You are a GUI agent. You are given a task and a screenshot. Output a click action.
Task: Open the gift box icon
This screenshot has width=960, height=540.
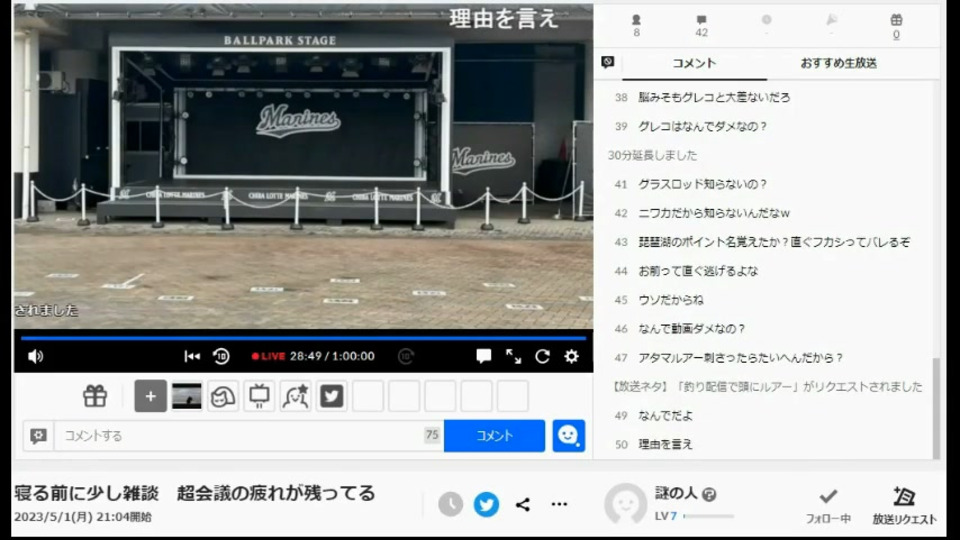[95, 396]
